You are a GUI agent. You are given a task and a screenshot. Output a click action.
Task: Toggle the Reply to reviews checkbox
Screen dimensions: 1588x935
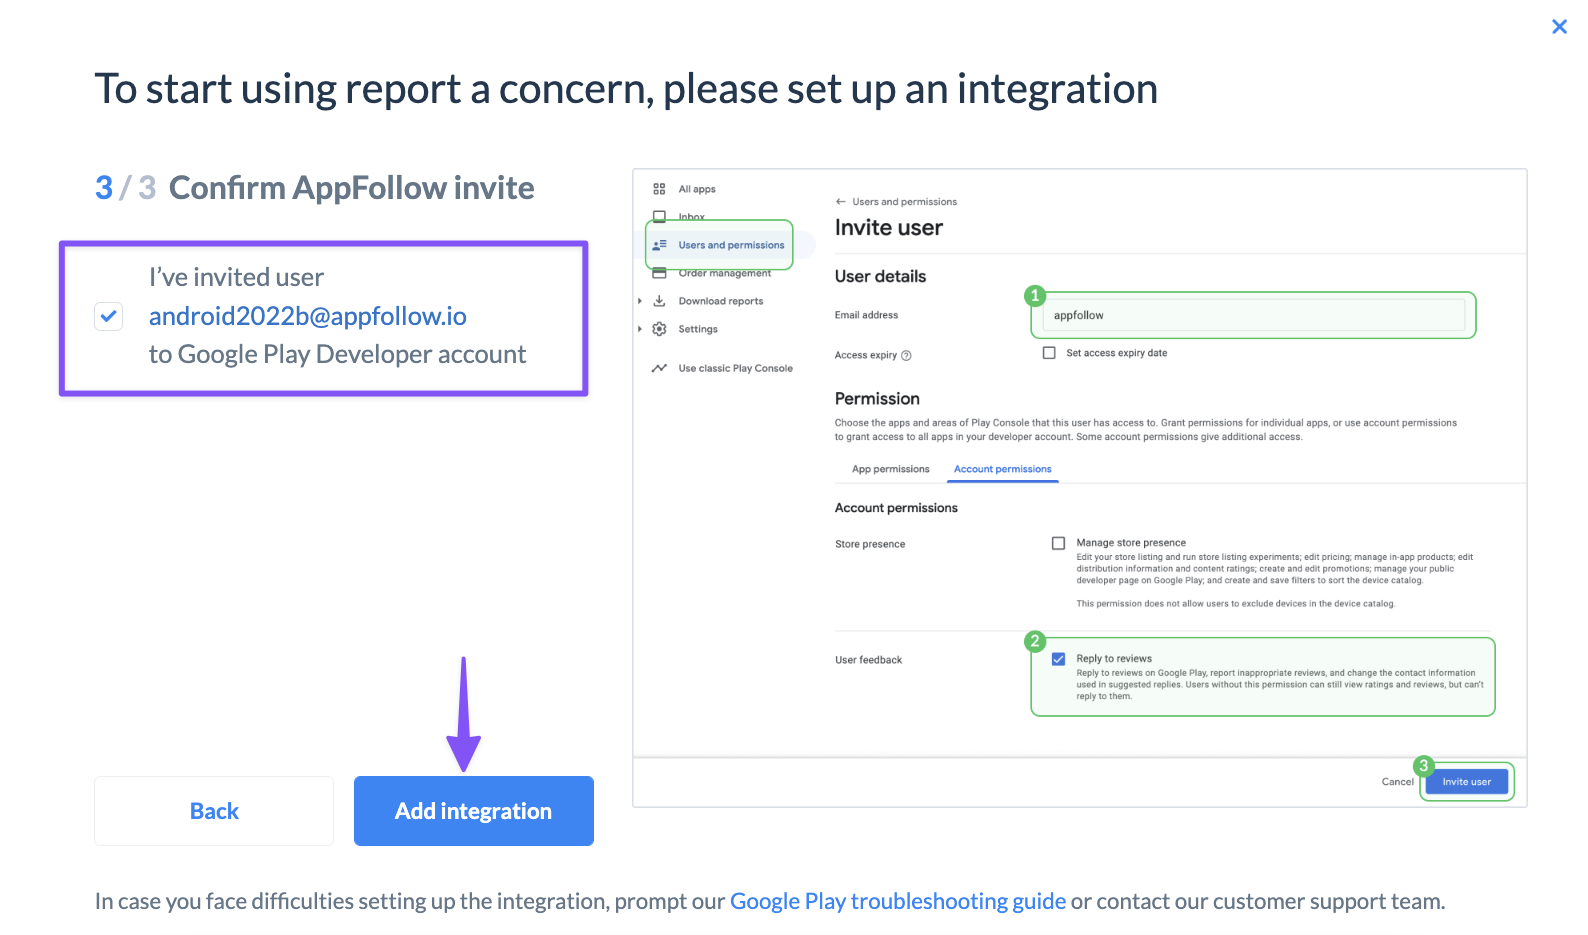(1058, 659)
